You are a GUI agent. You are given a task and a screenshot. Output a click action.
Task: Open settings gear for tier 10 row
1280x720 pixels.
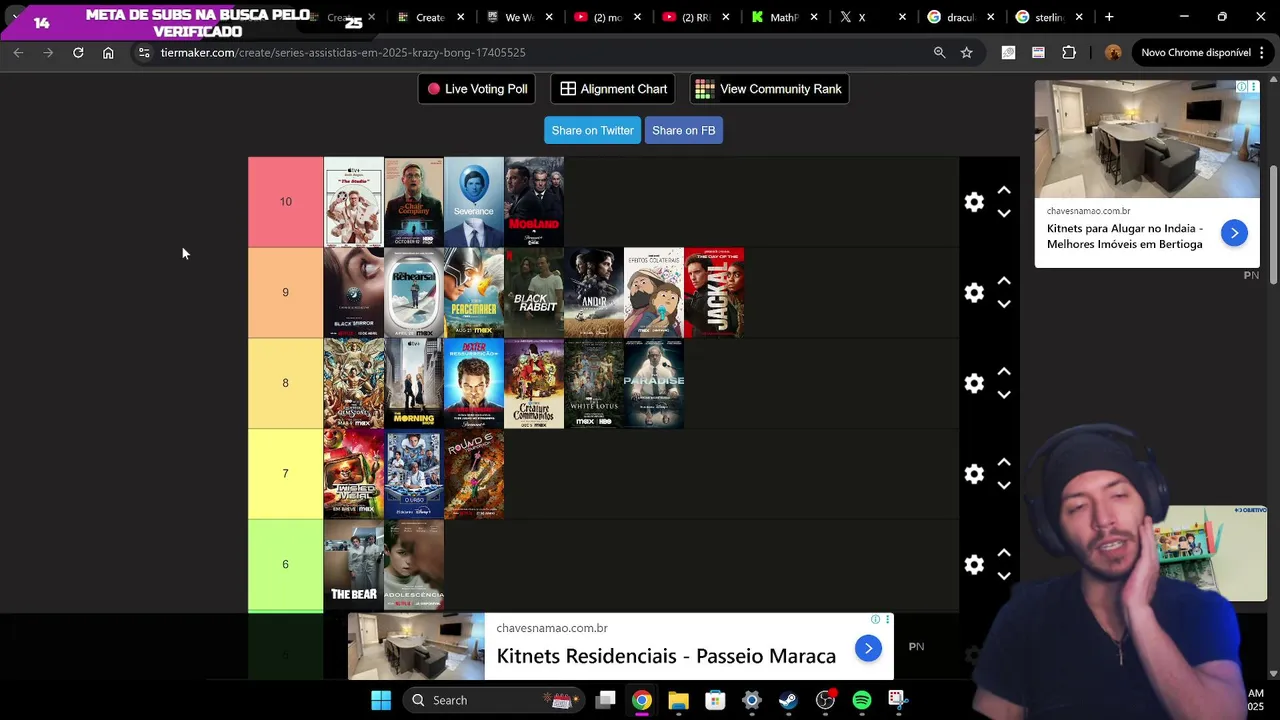pyautogui.click(x=974, y=202)
